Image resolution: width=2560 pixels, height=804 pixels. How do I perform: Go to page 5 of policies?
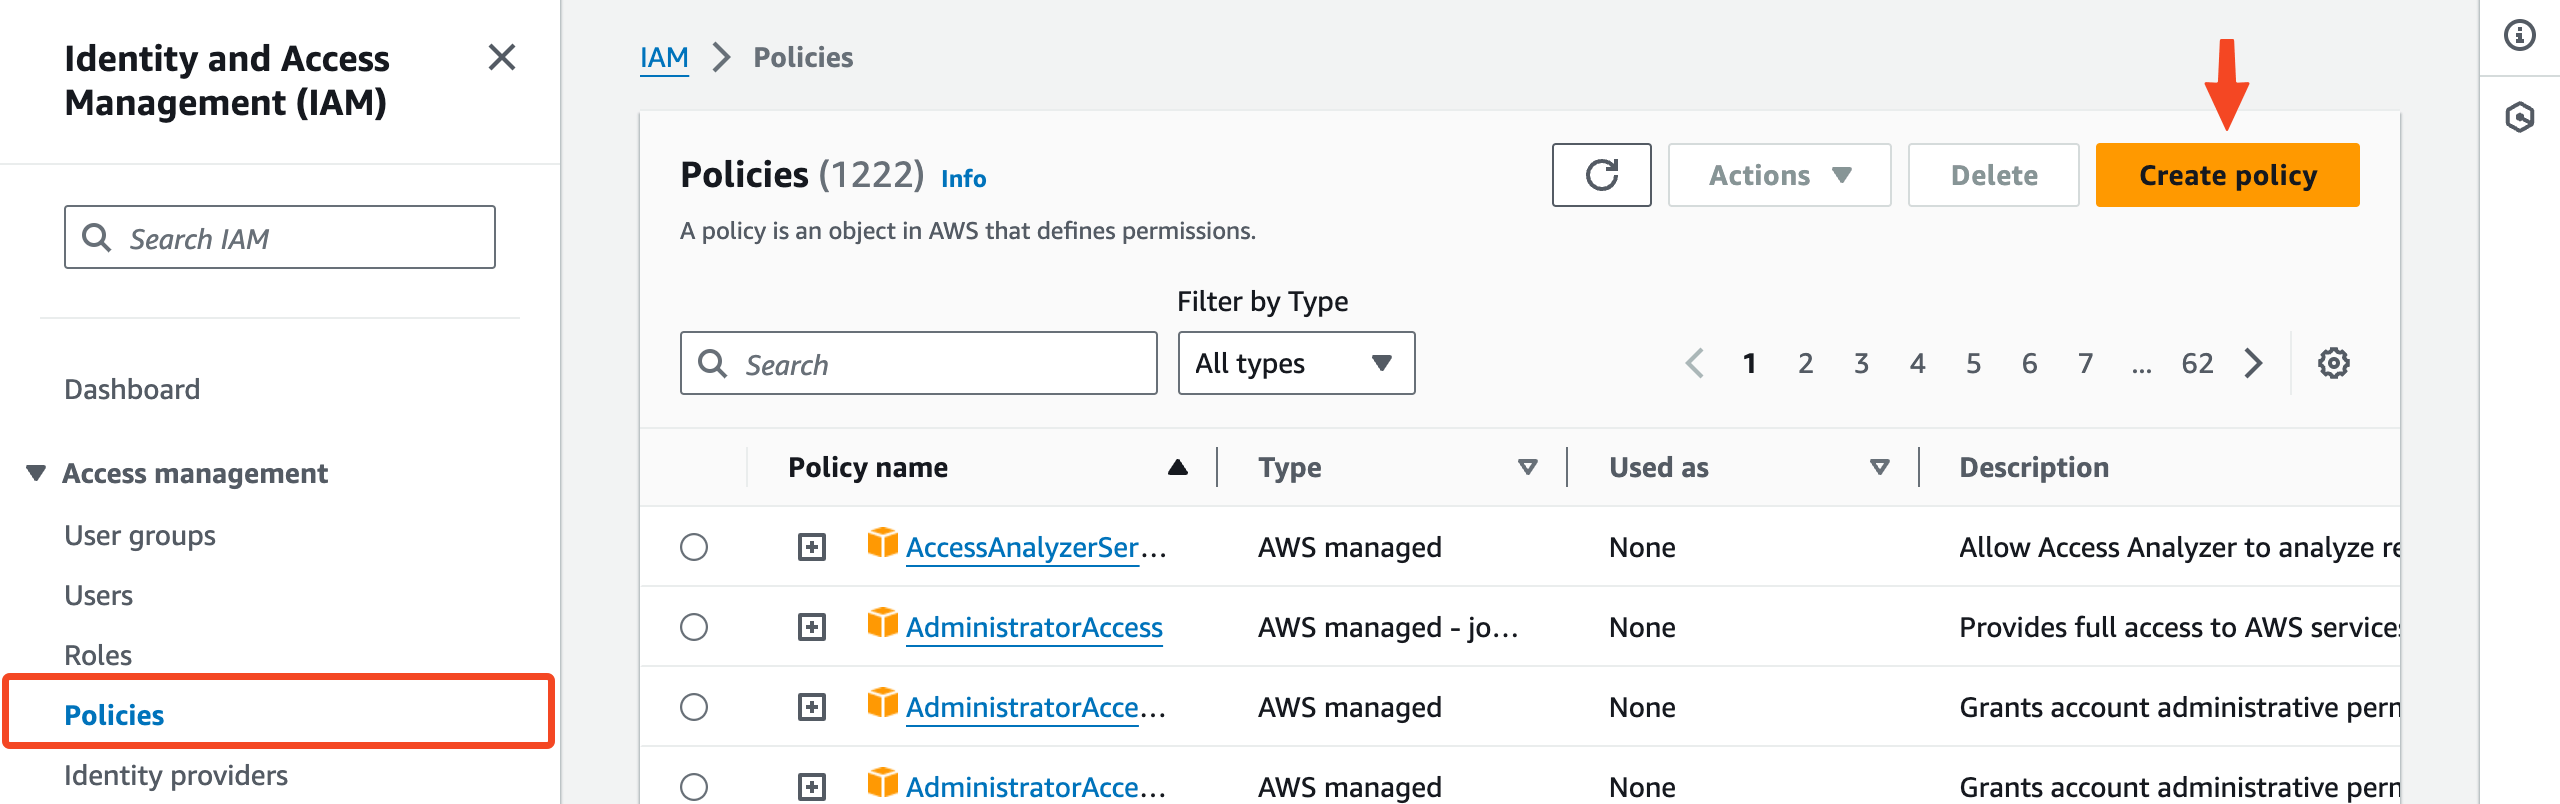pyautogui.click(x=1973, y=363)
